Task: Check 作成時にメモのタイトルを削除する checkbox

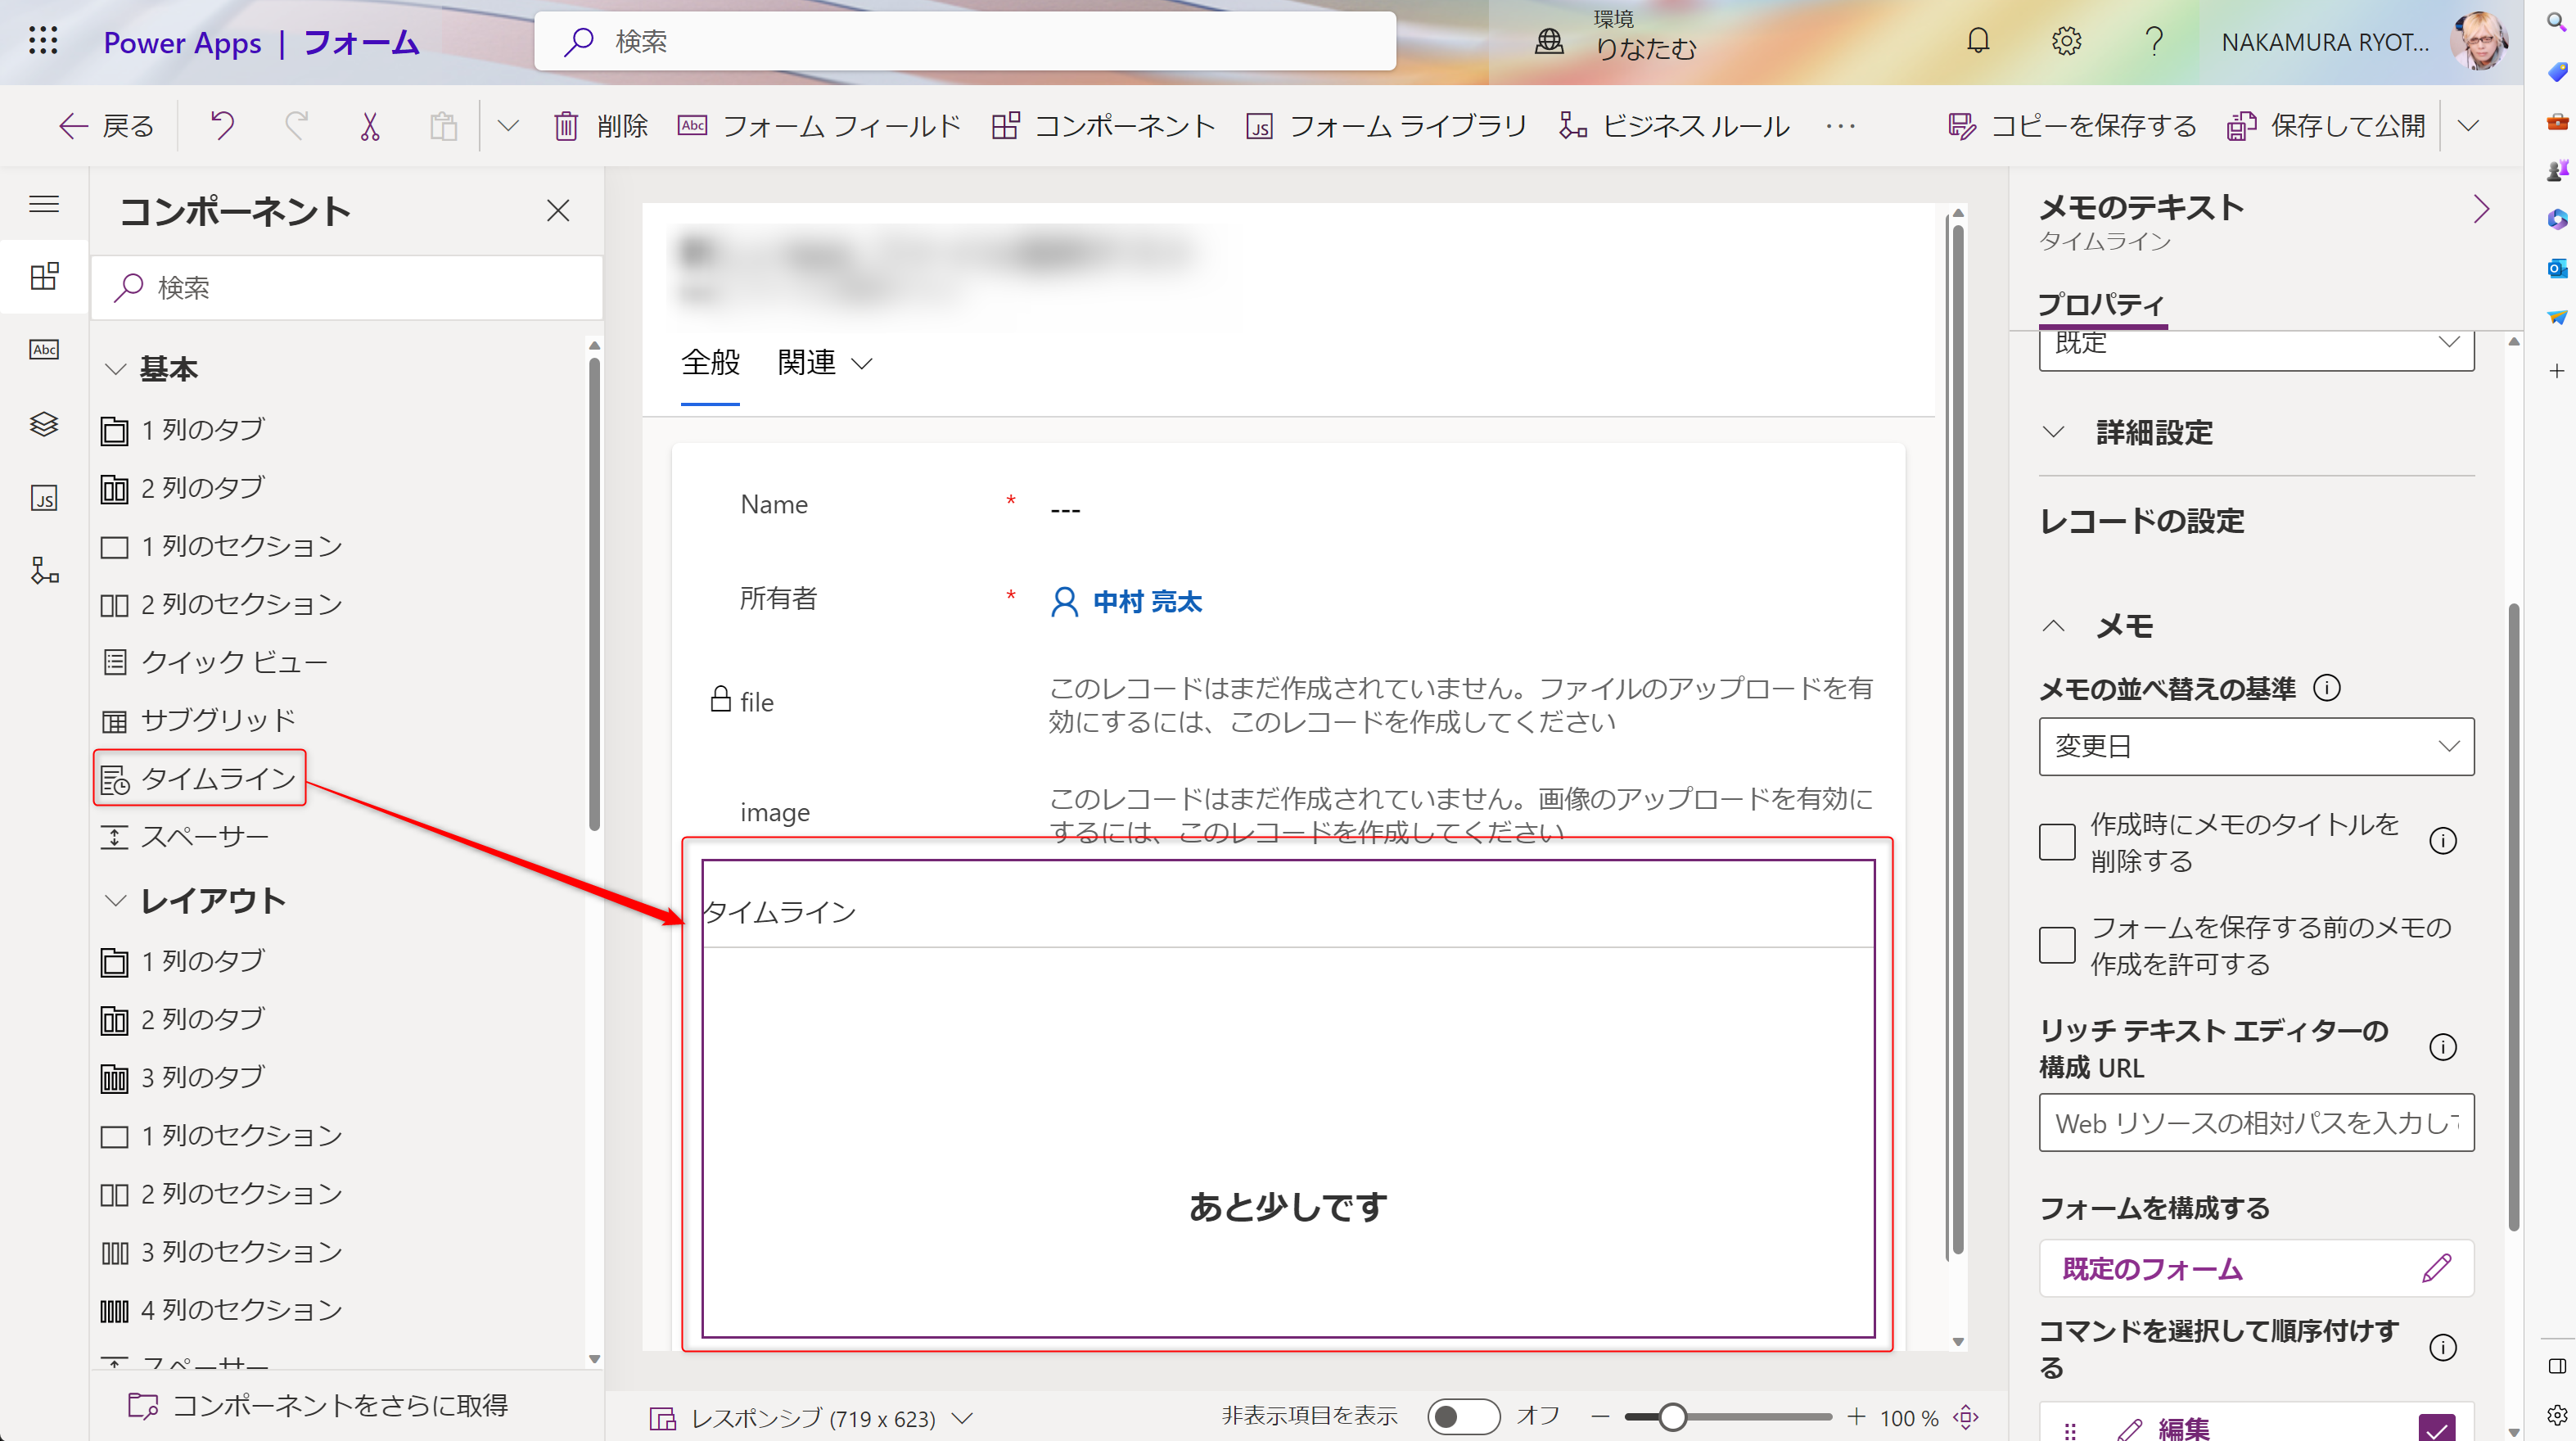Action: [x=2056, y=841]
